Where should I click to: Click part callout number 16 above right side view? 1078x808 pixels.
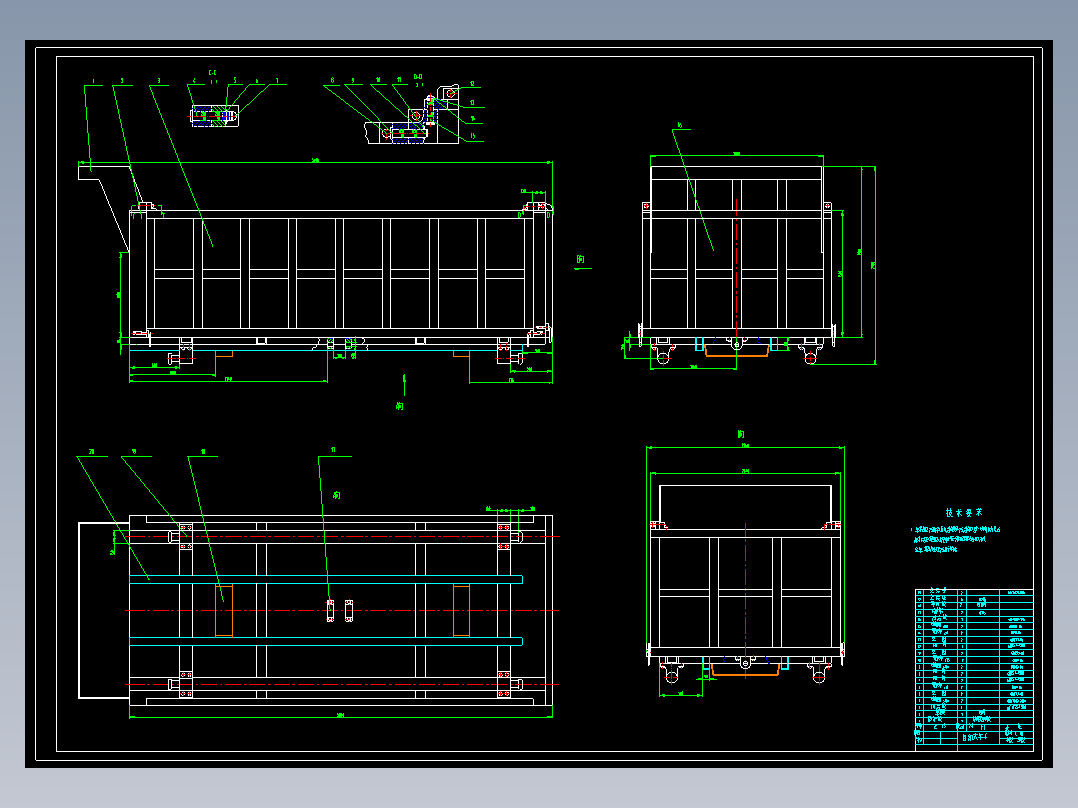click(x=680, y=125)
